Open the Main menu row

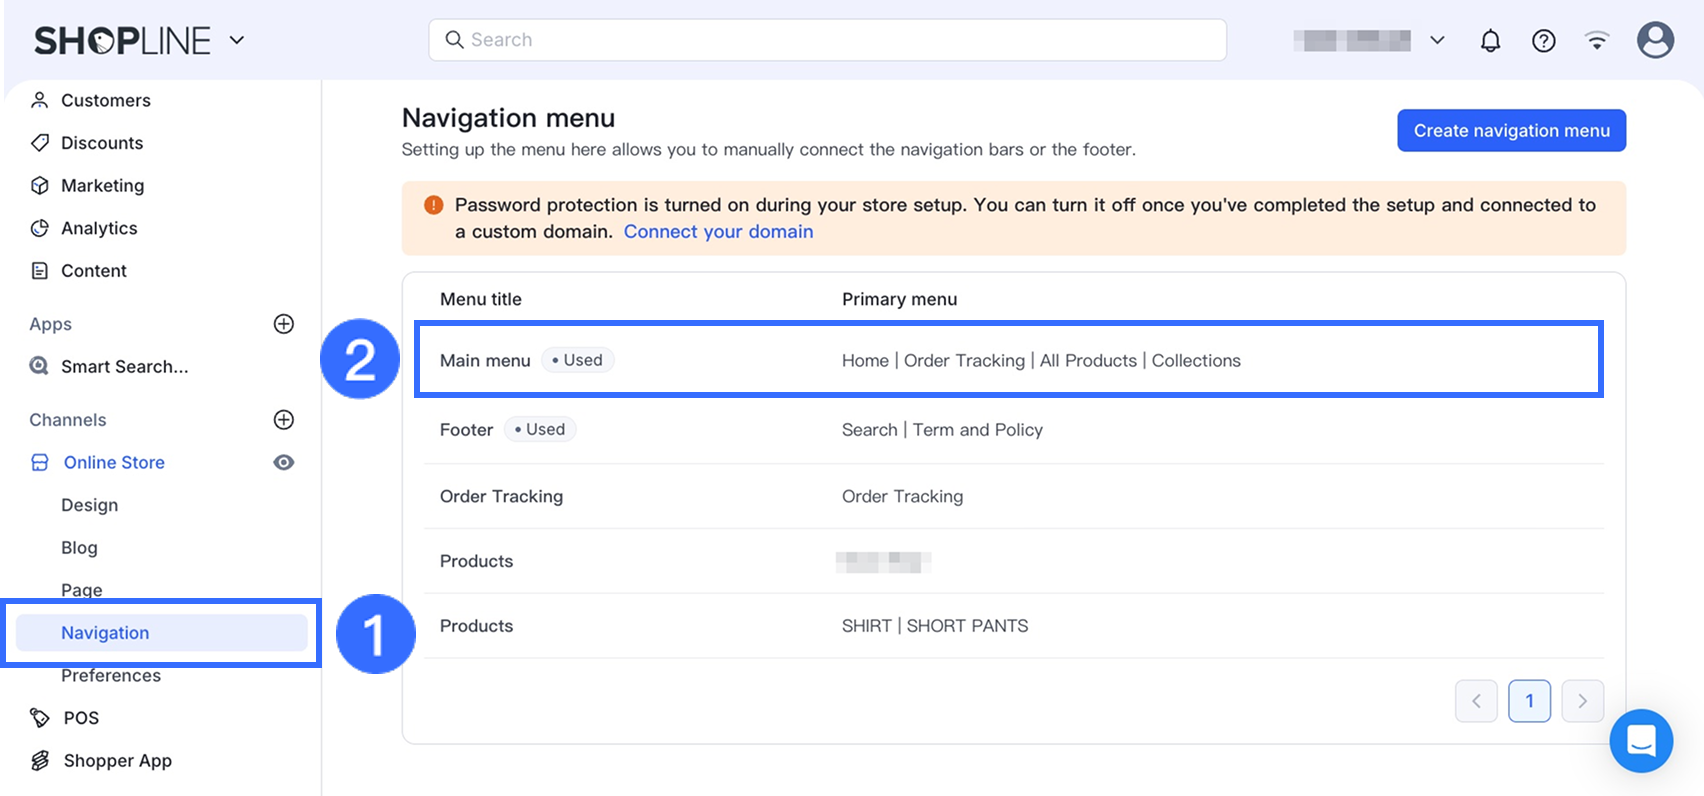point(485,361)
